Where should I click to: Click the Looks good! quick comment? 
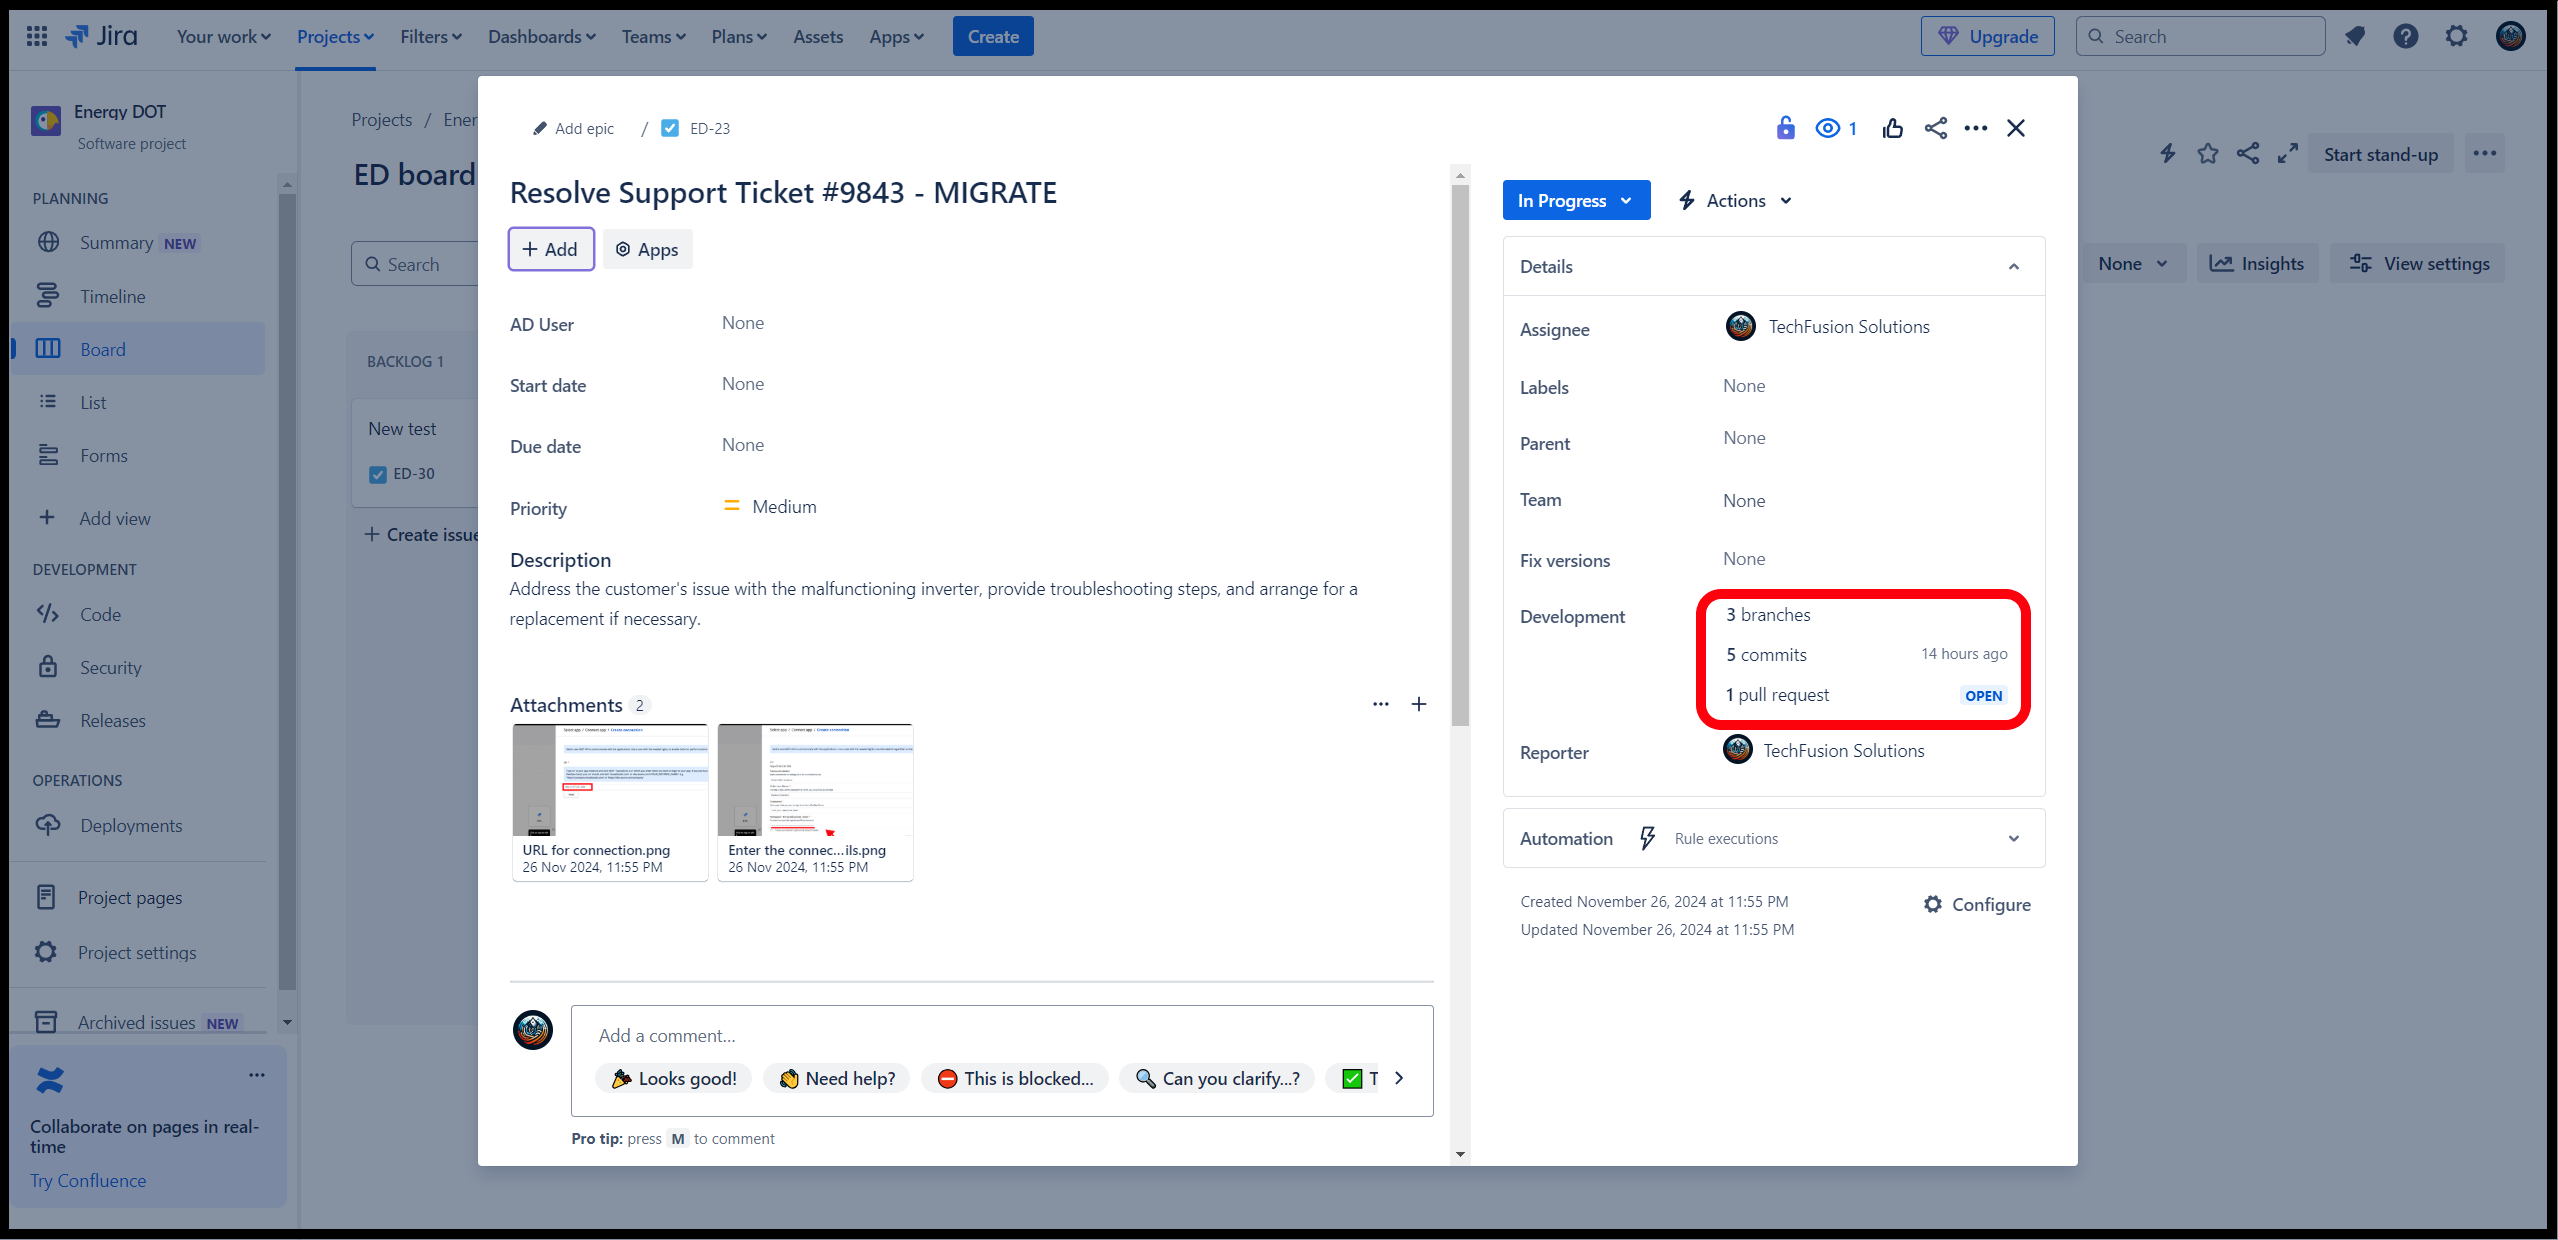coord(674,1078)
